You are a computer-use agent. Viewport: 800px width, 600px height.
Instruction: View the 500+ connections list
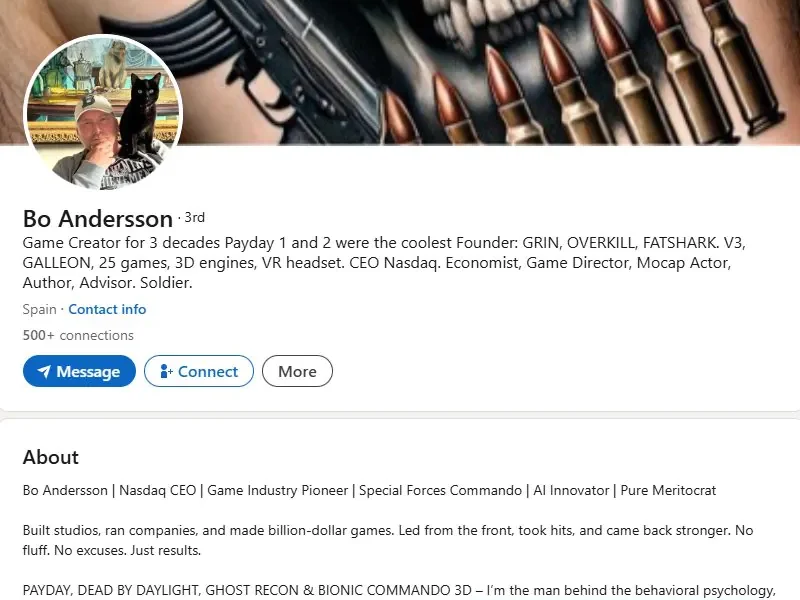[78, 335]
